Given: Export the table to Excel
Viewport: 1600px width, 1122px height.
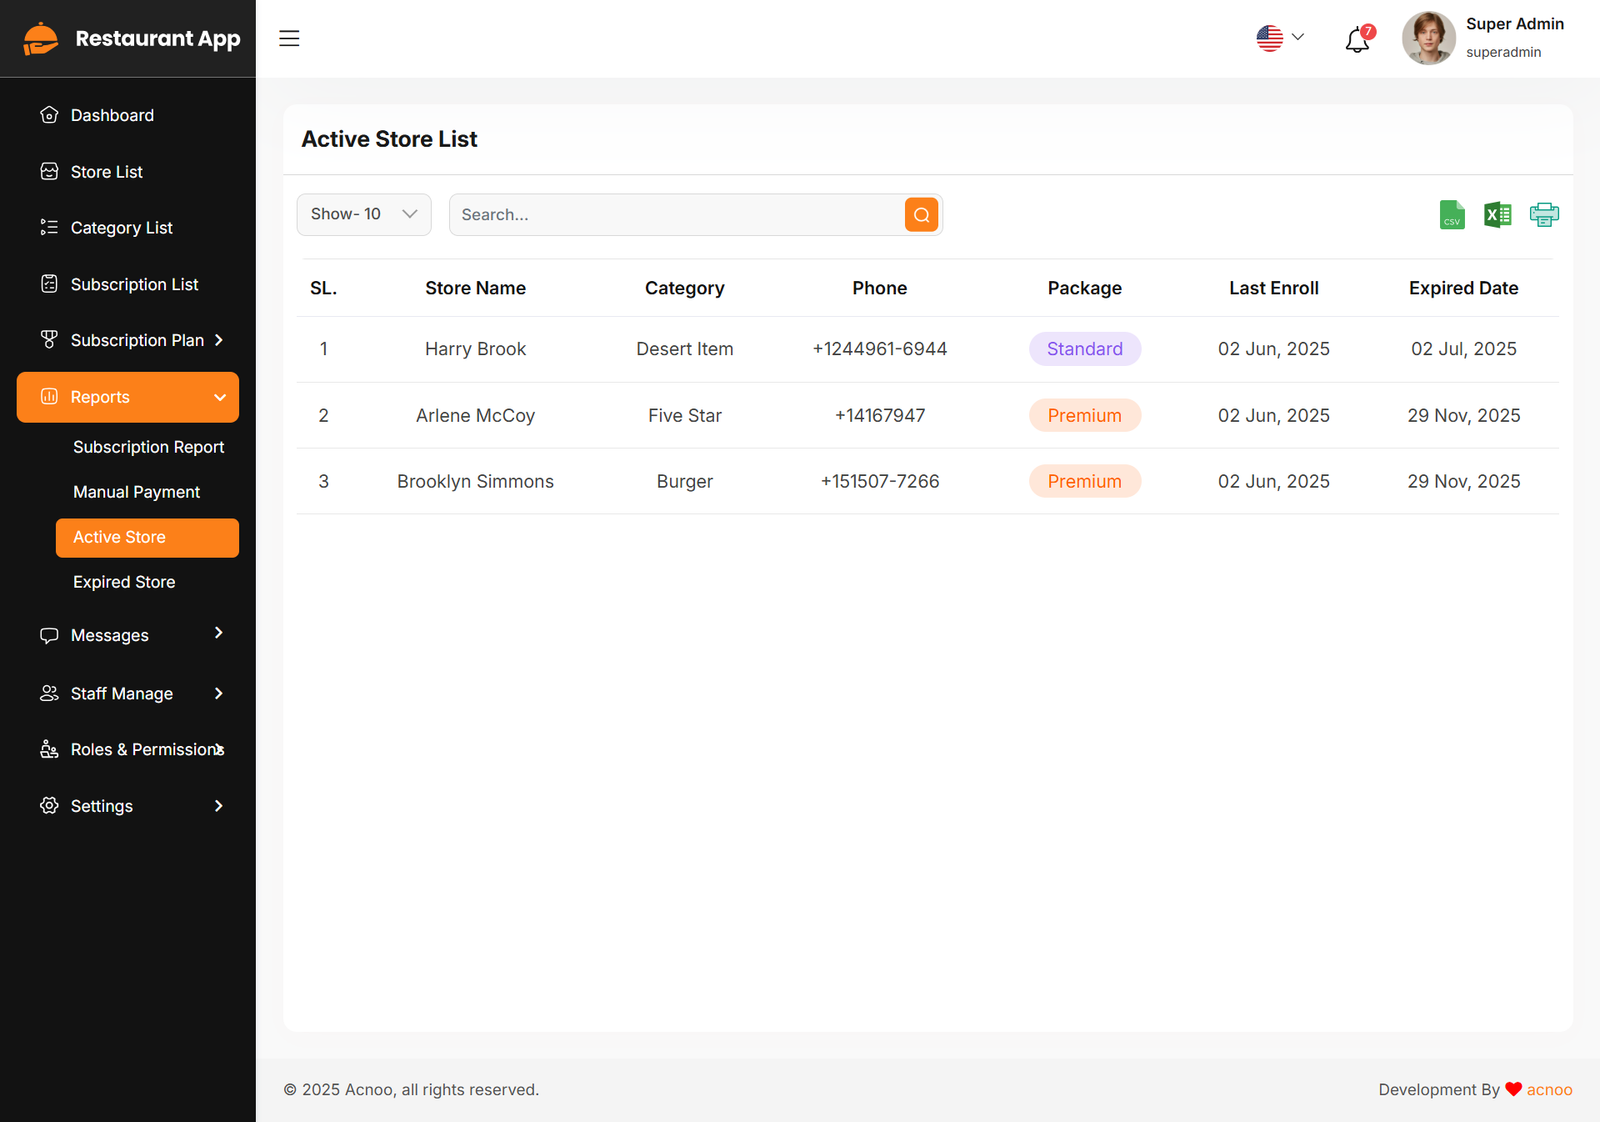Looking at the screenshot, I should point(1497,215).
